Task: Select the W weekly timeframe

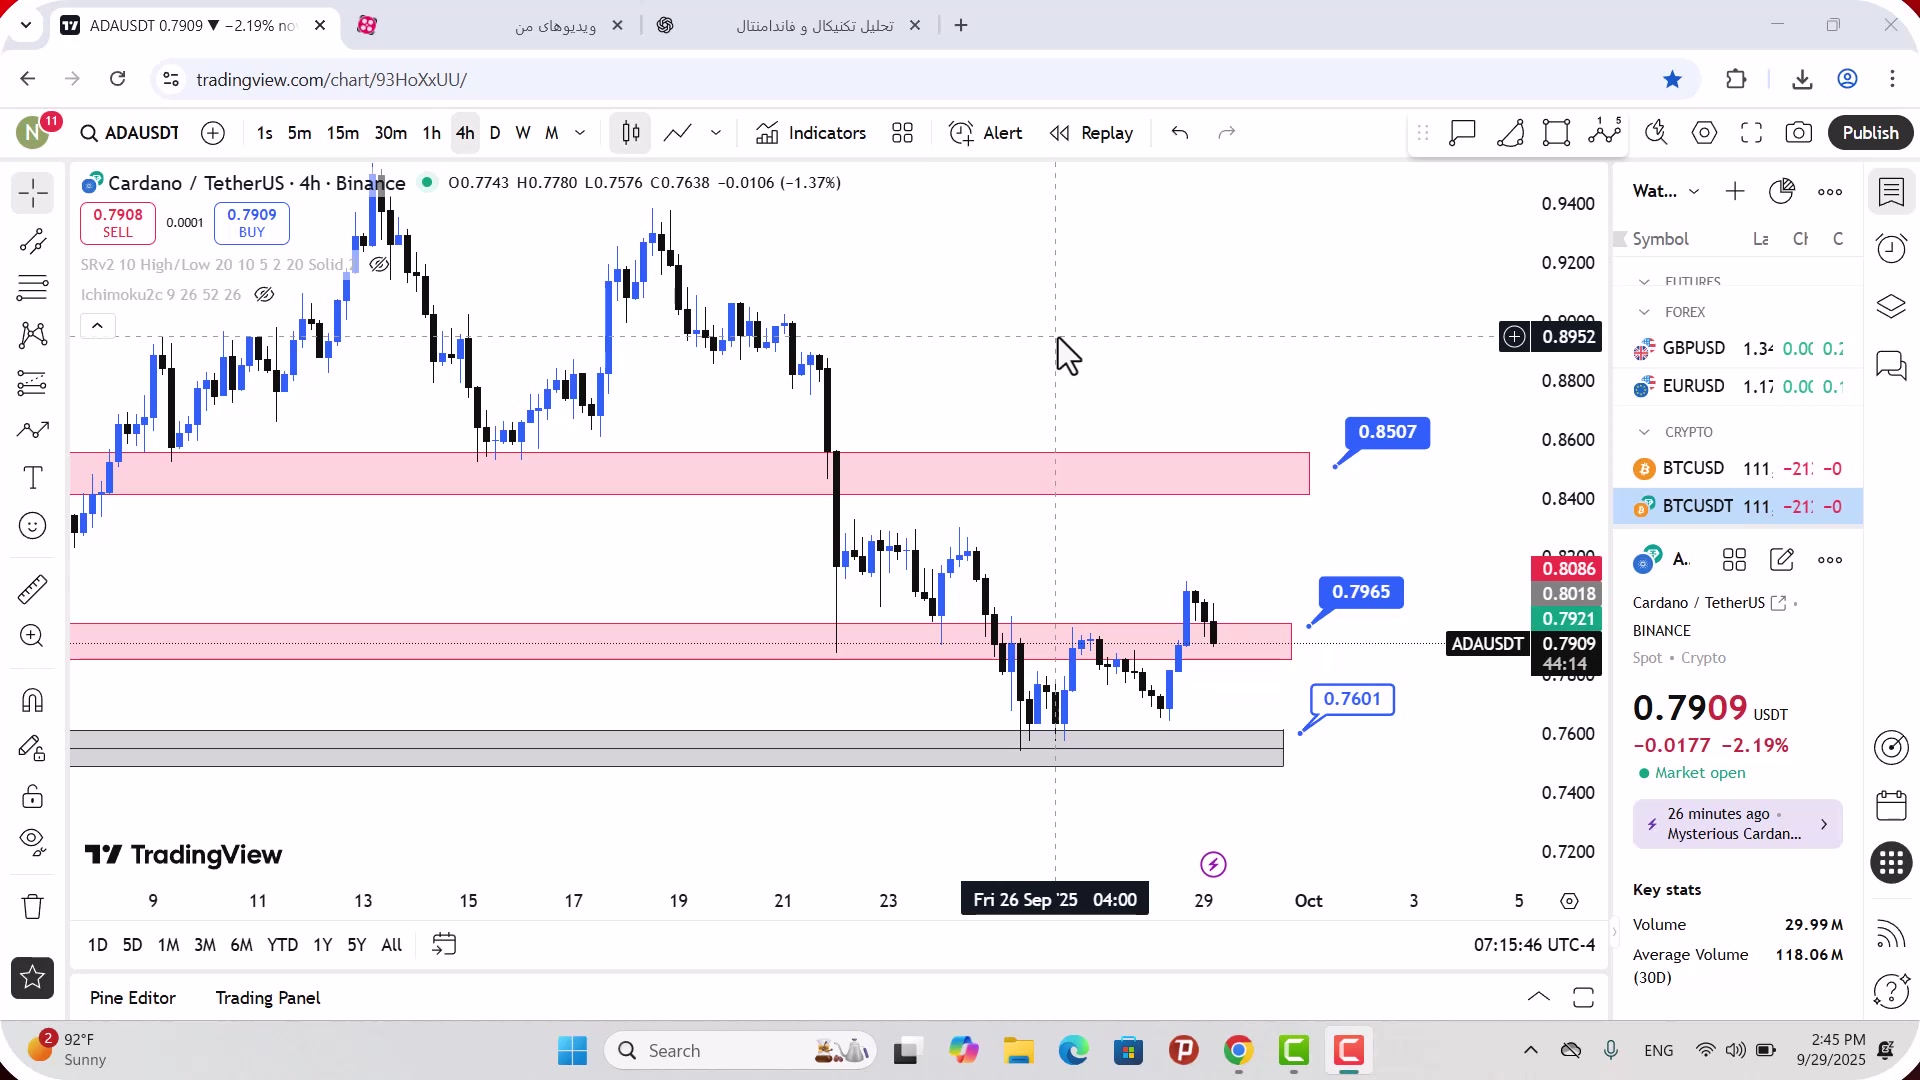Action: click(523, 133)
